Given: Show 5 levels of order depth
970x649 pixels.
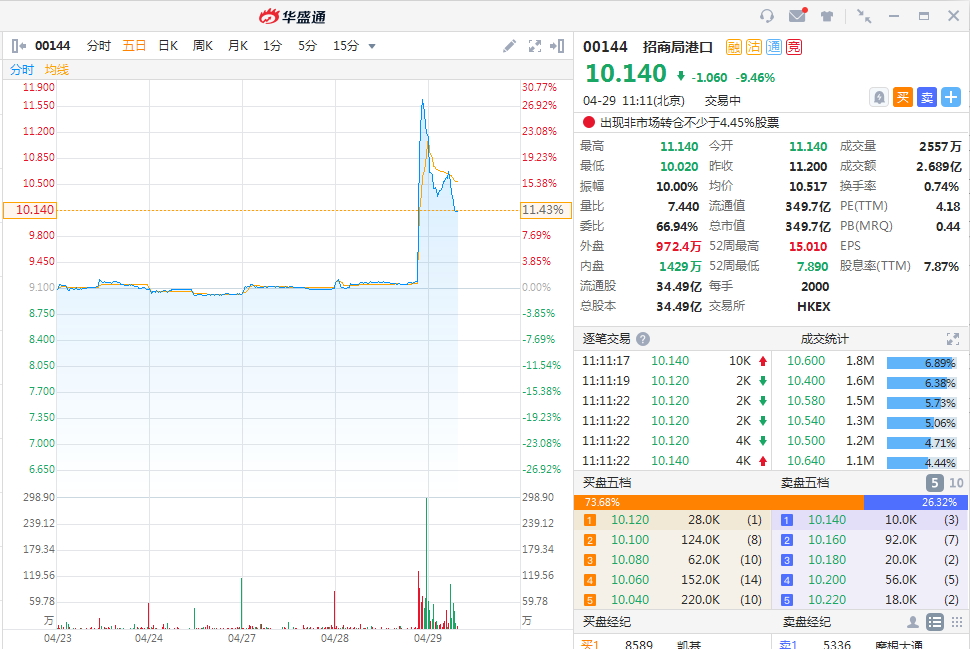Looking at the screenshot, I should [934, 483].
